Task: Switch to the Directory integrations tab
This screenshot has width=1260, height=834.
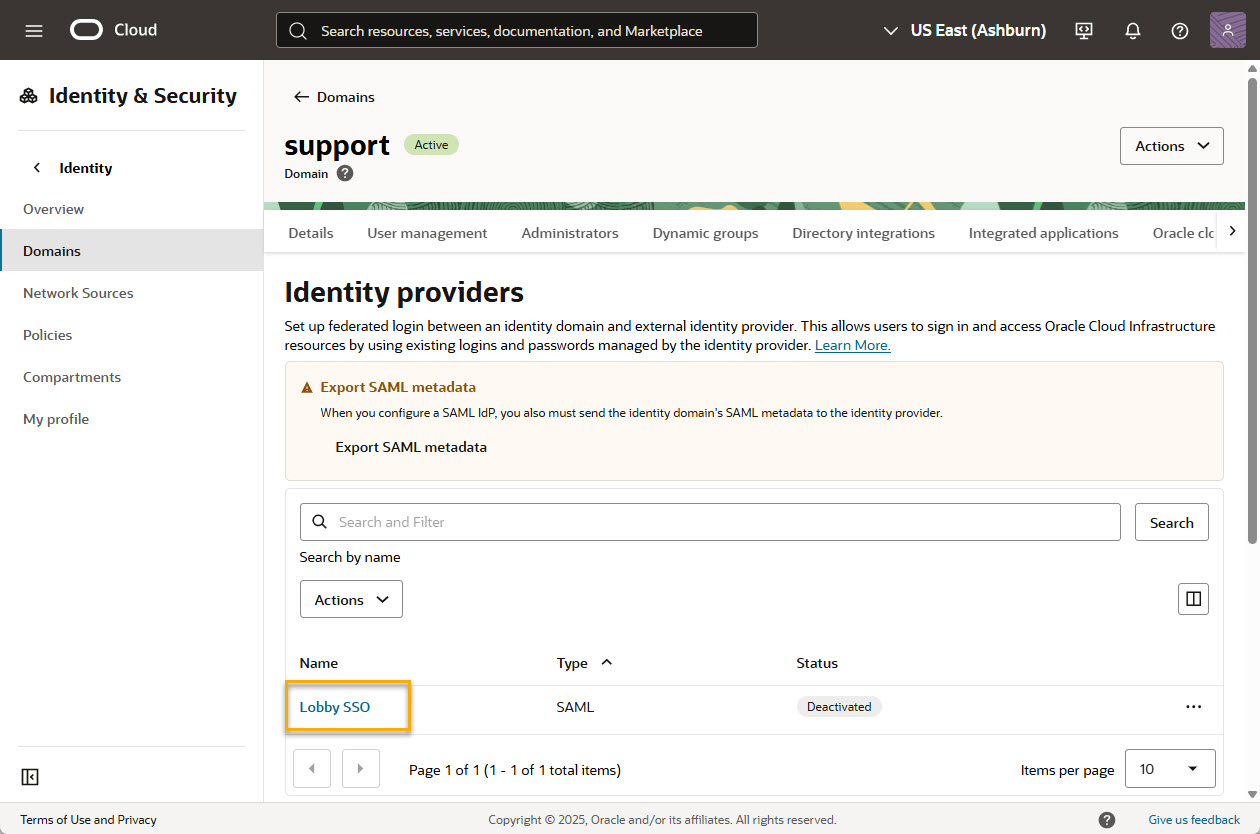Action: (864, 233)
